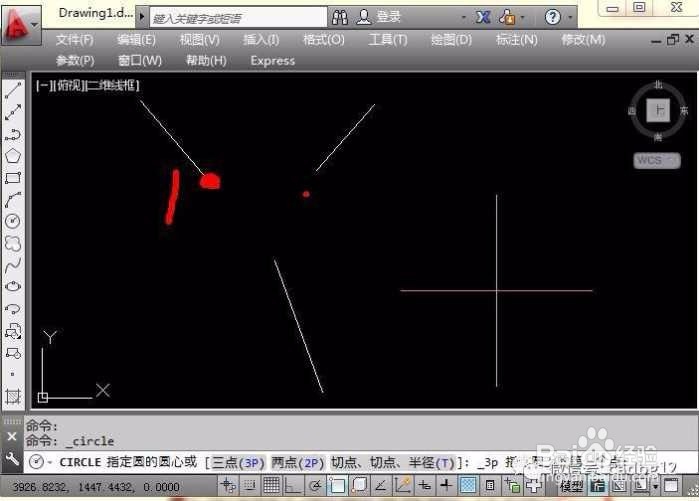Select the Rectangle tool
Image resolution: width=699 pixels, height=501 pixels.
point(13,178)
